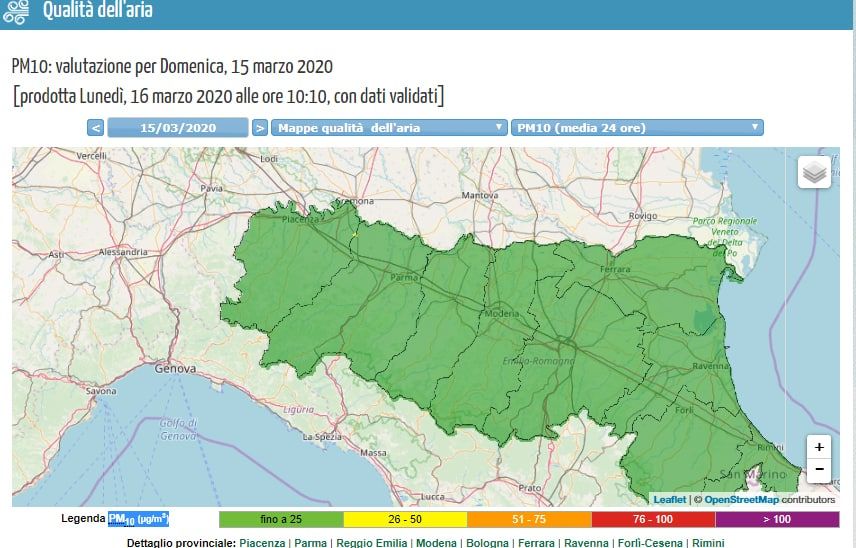Open Reggio Emilia provincial detail link
Screen dimensions: 856x548
tap(371, 543)
